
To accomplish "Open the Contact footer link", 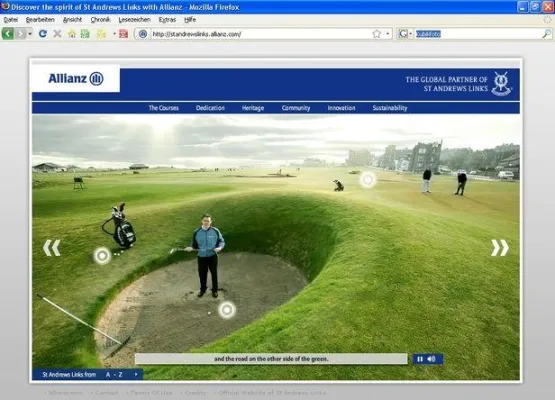I will (x=107, y=393).
